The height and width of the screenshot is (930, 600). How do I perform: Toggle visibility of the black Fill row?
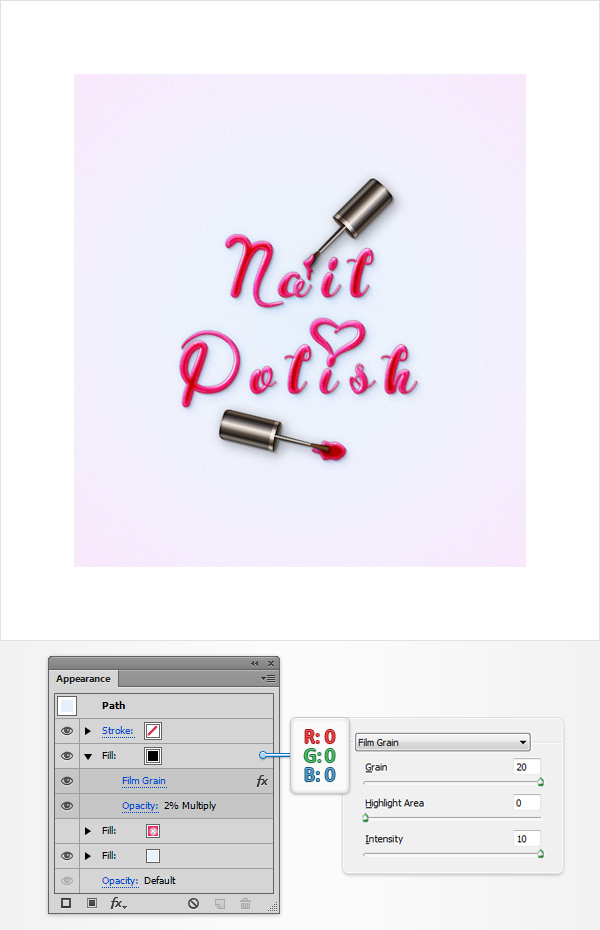click(x=67, y=756)
